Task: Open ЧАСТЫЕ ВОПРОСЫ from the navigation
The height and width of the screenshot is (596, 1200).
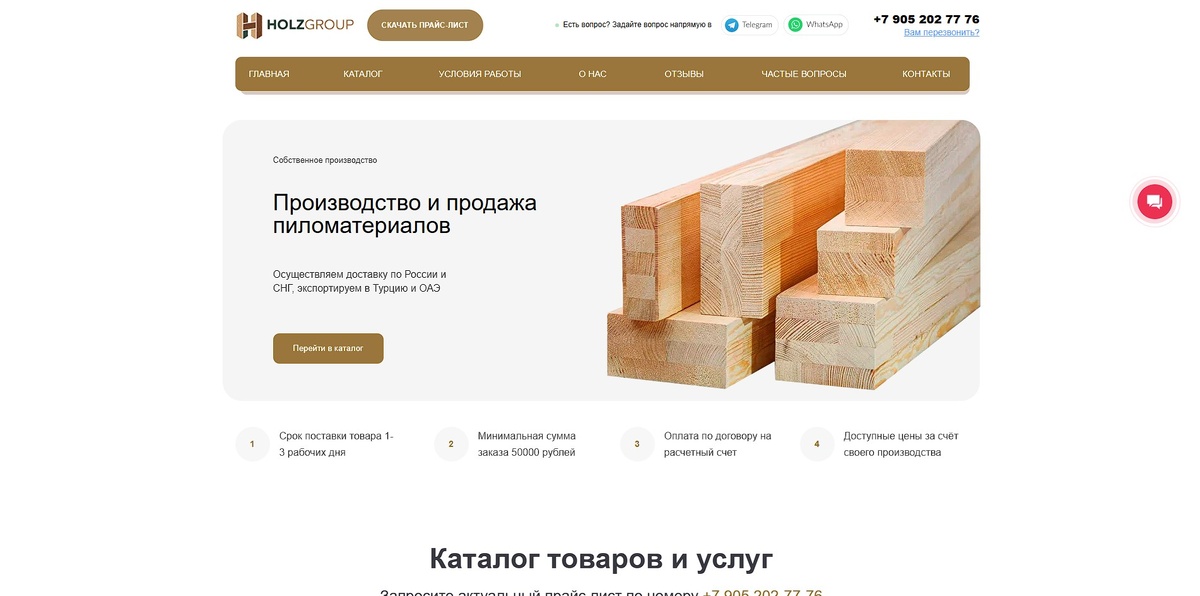Action: coord(804,73)
